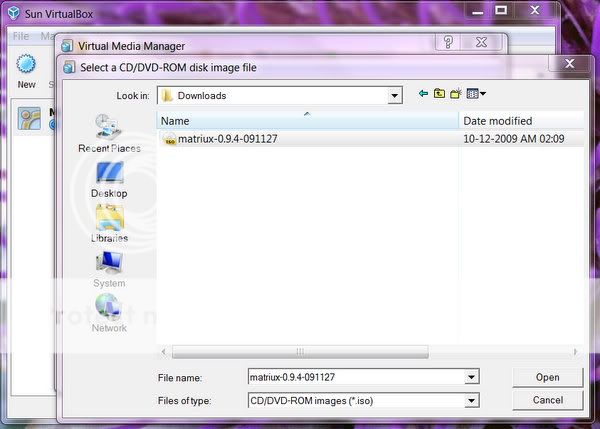Open File menu in Sun VirtualBox
This screenshot has height=429, width=600.
[x=21, y=36]
